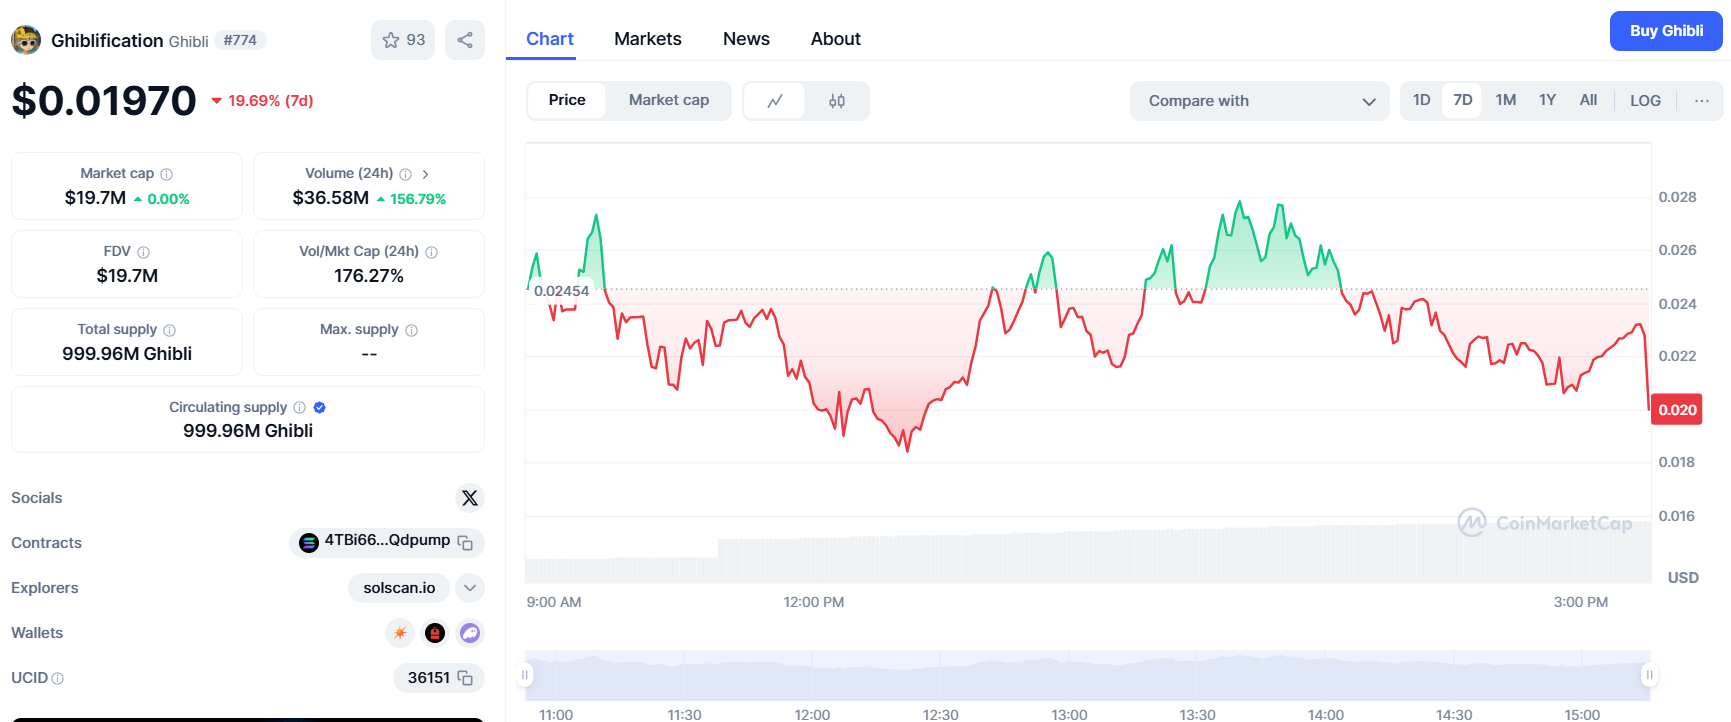Select the Market cap toggle
Viewport: 1731px width, 722px height.
pyautogui.click(x=669, y=100)
